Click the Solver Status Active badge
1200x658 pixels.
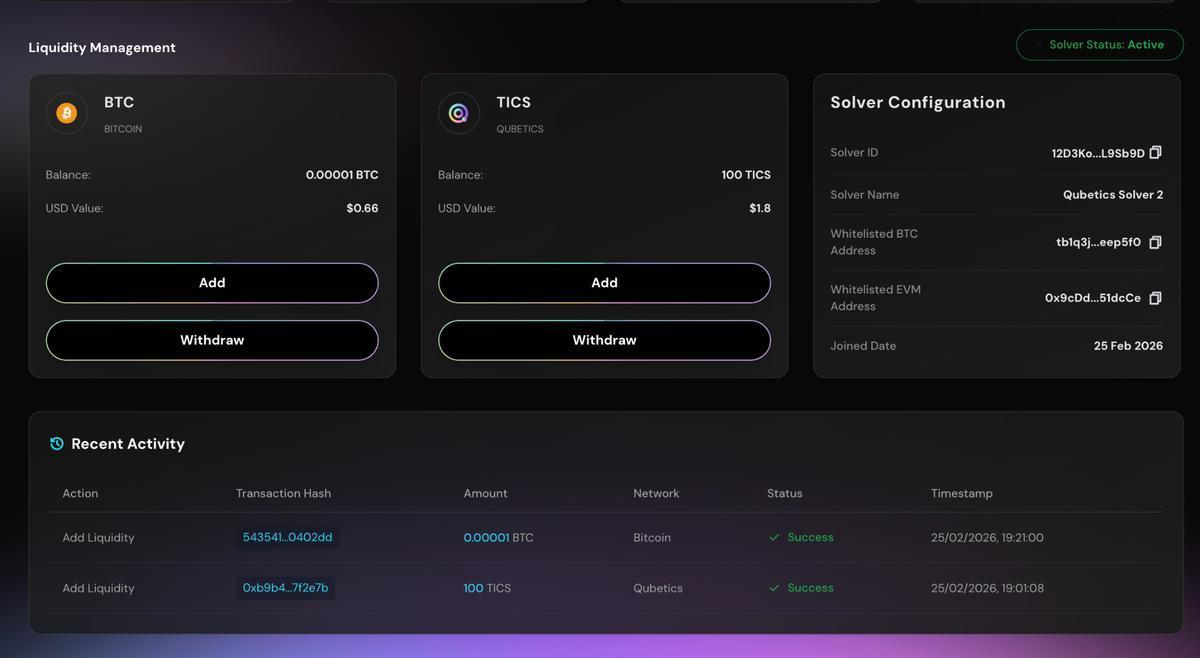click(x=1100, y=45)
